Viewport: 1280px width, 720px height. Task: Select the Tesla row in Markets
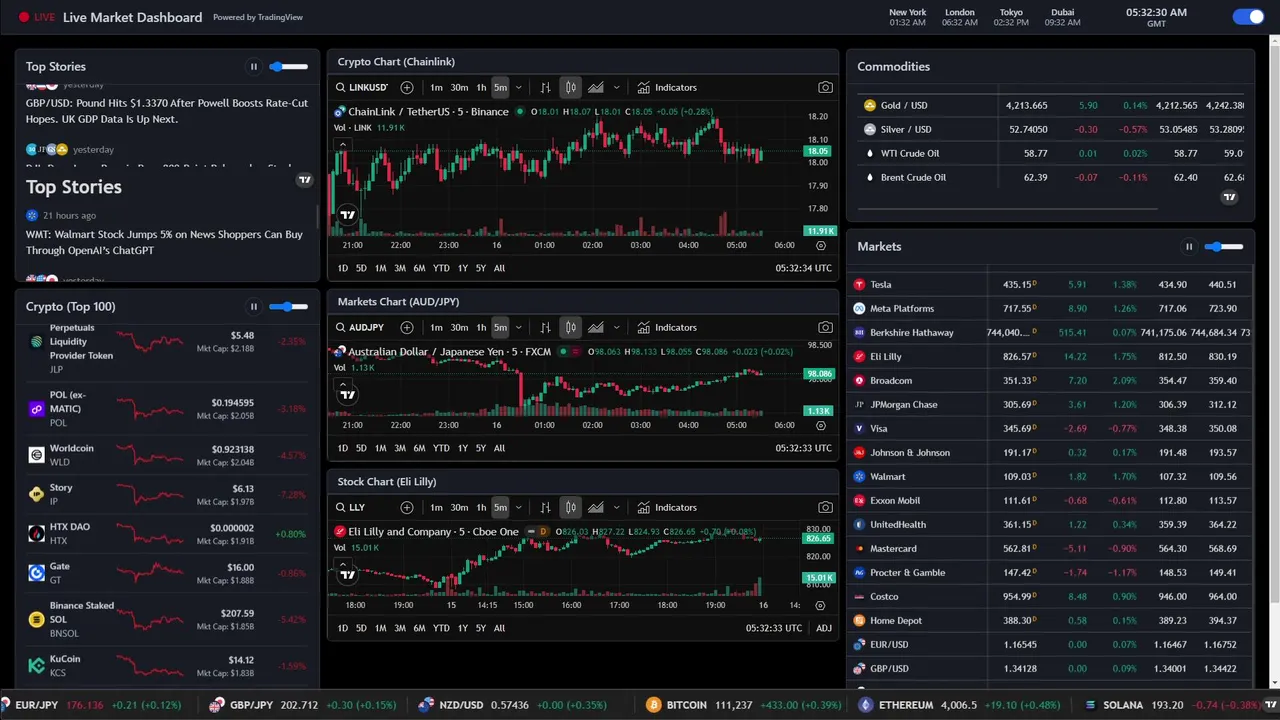[1050, 285]
